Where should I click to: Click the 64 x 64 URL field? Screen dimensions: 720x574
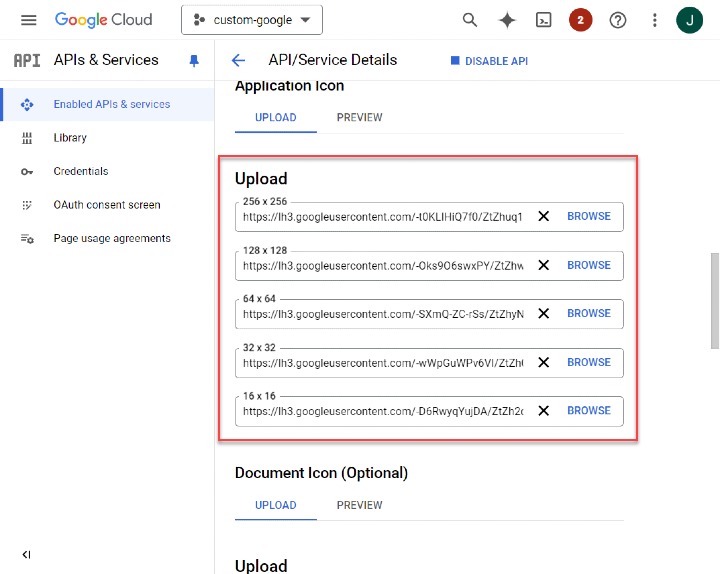382,314
